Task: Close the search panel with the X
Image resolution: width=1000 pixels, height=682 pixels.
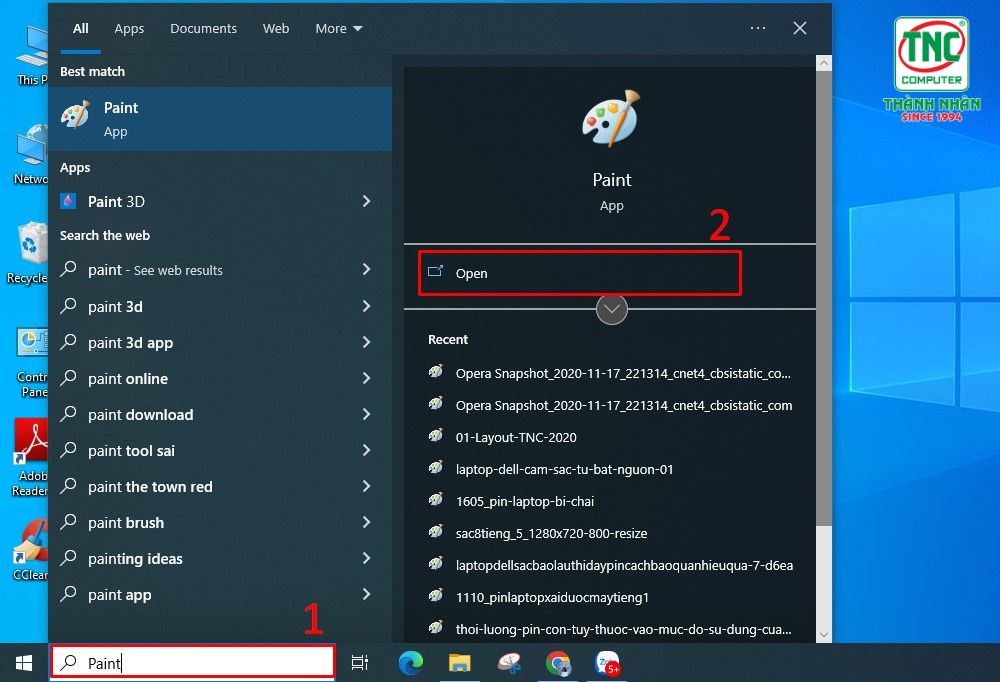Action: pos(800,28)
